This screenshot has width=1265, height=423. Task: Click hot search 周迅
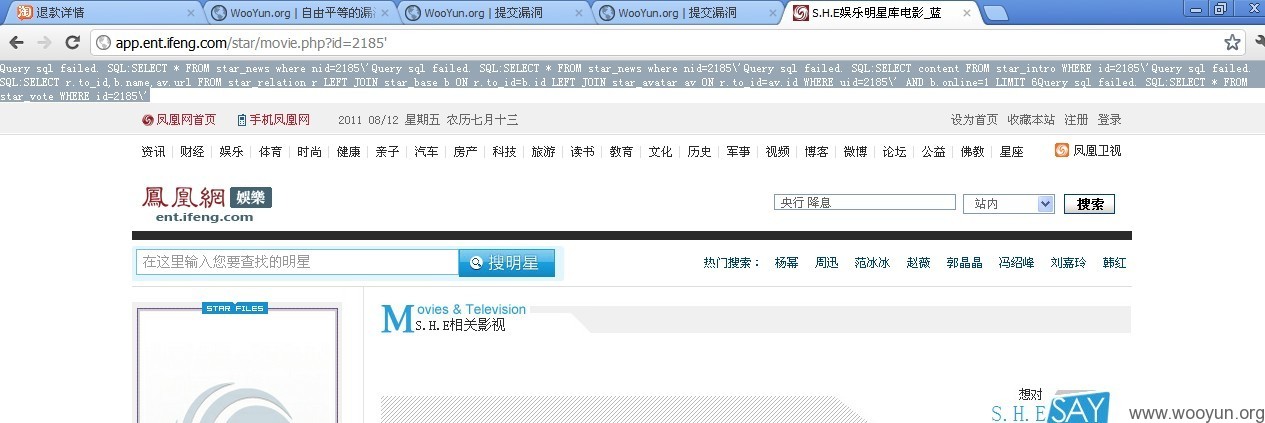826,263
